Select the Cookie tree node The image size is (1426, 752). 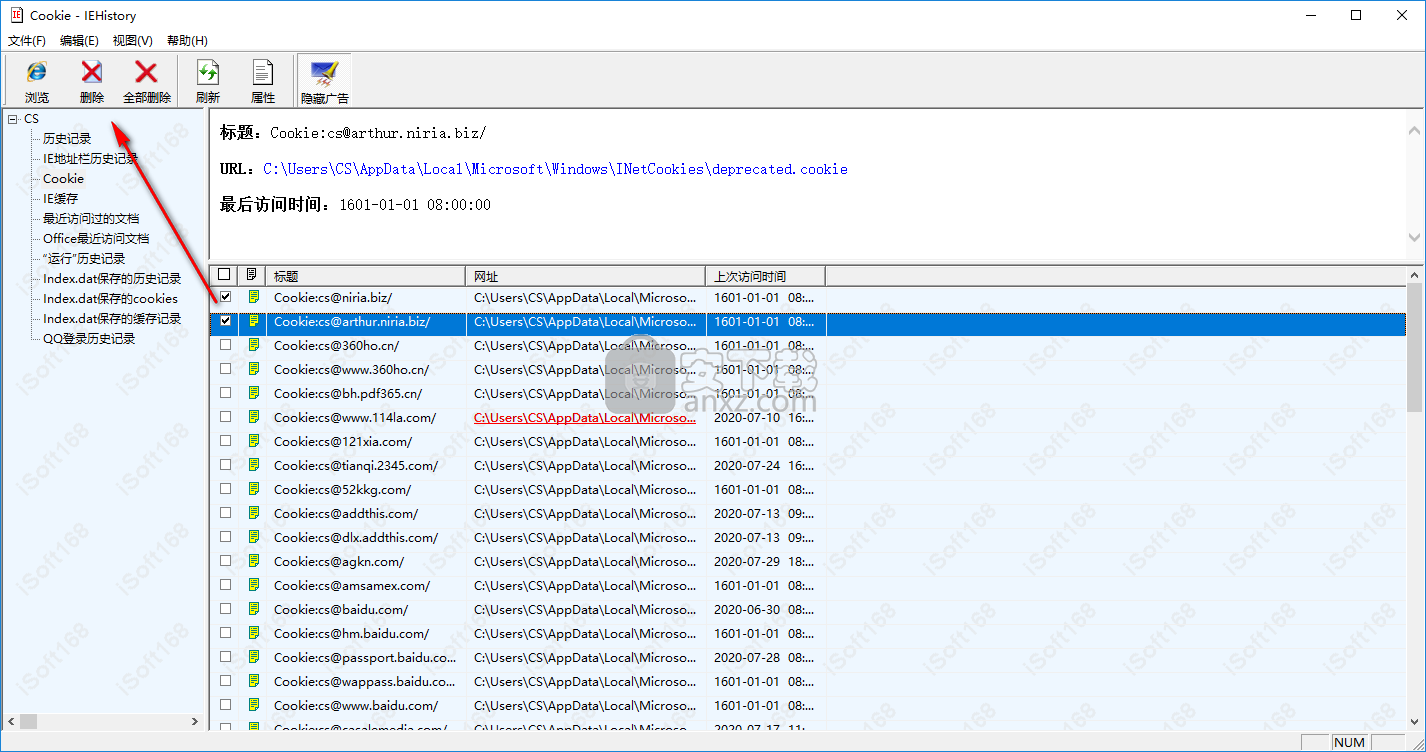coord(63,178)
